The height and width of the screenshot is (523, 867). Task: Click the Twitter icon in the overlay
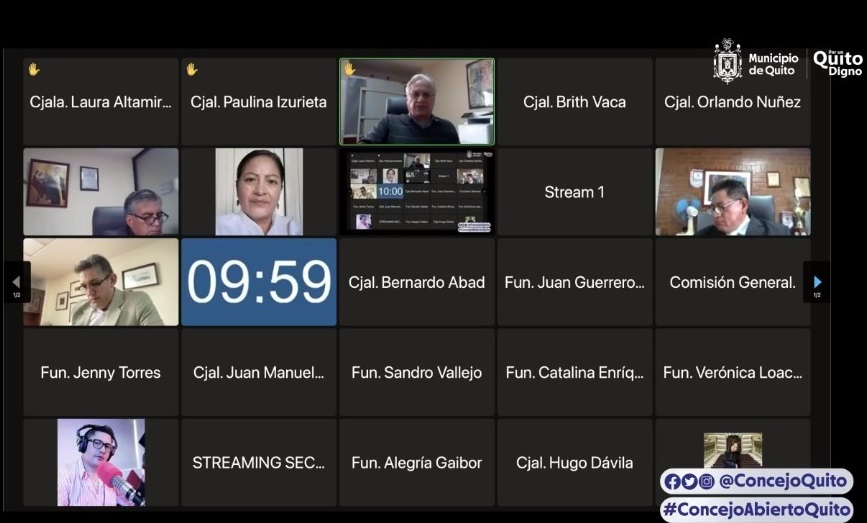tap(690, 482)
